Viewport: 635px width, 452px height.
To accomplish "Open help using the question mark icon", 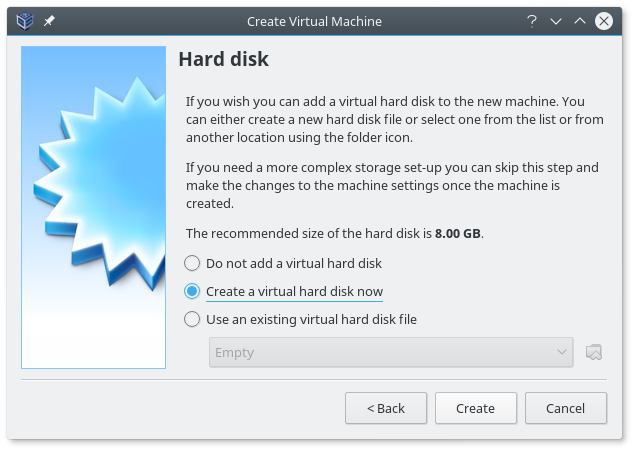I will 531,21.
